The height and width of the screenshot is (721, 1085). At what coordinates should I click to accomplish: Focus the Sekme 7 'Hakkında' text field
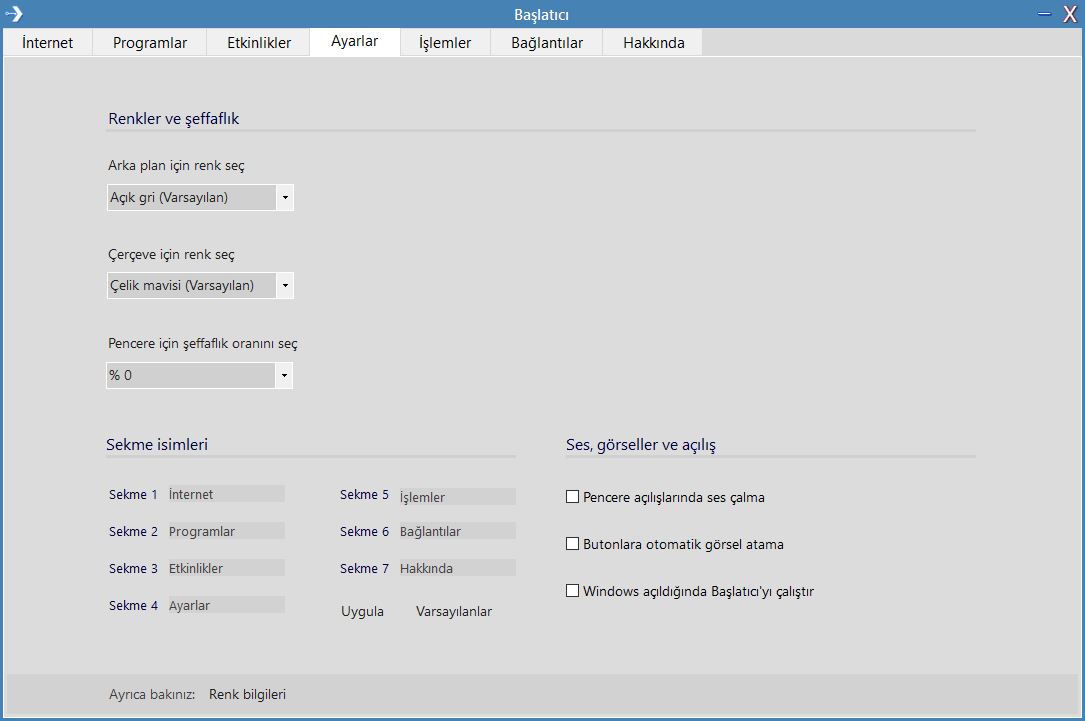coord(457,568)
